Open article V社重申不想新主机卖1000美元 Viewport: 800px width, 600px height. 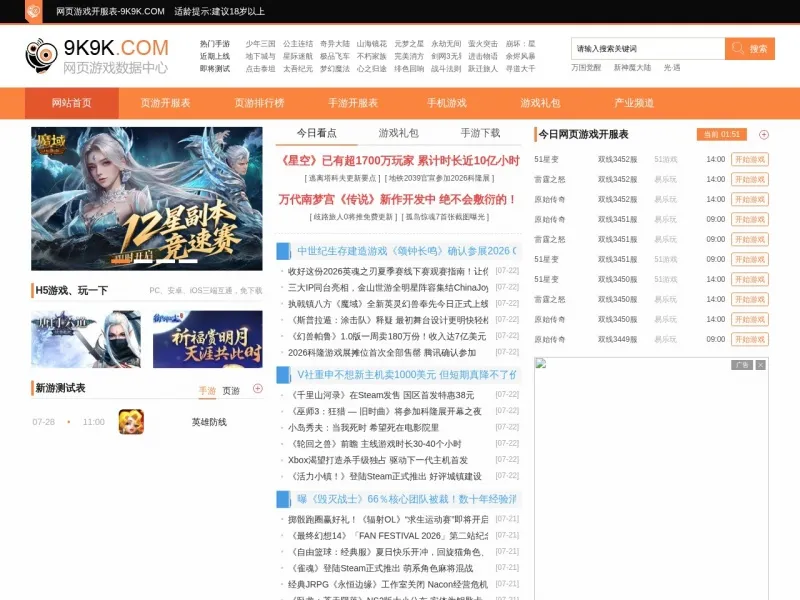coord(407,374)
